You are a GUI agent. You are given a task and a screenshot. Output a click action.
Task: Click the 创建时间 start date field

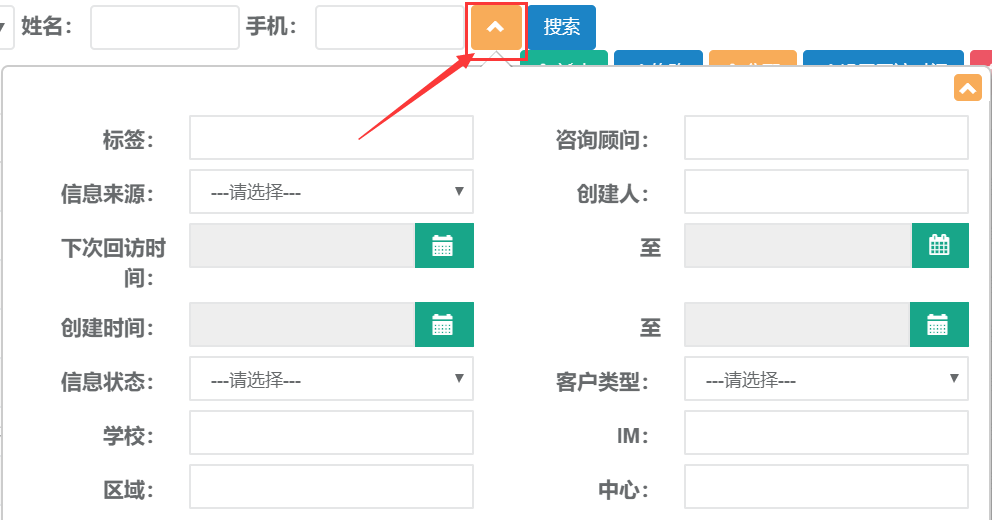(x=302, y=324)
